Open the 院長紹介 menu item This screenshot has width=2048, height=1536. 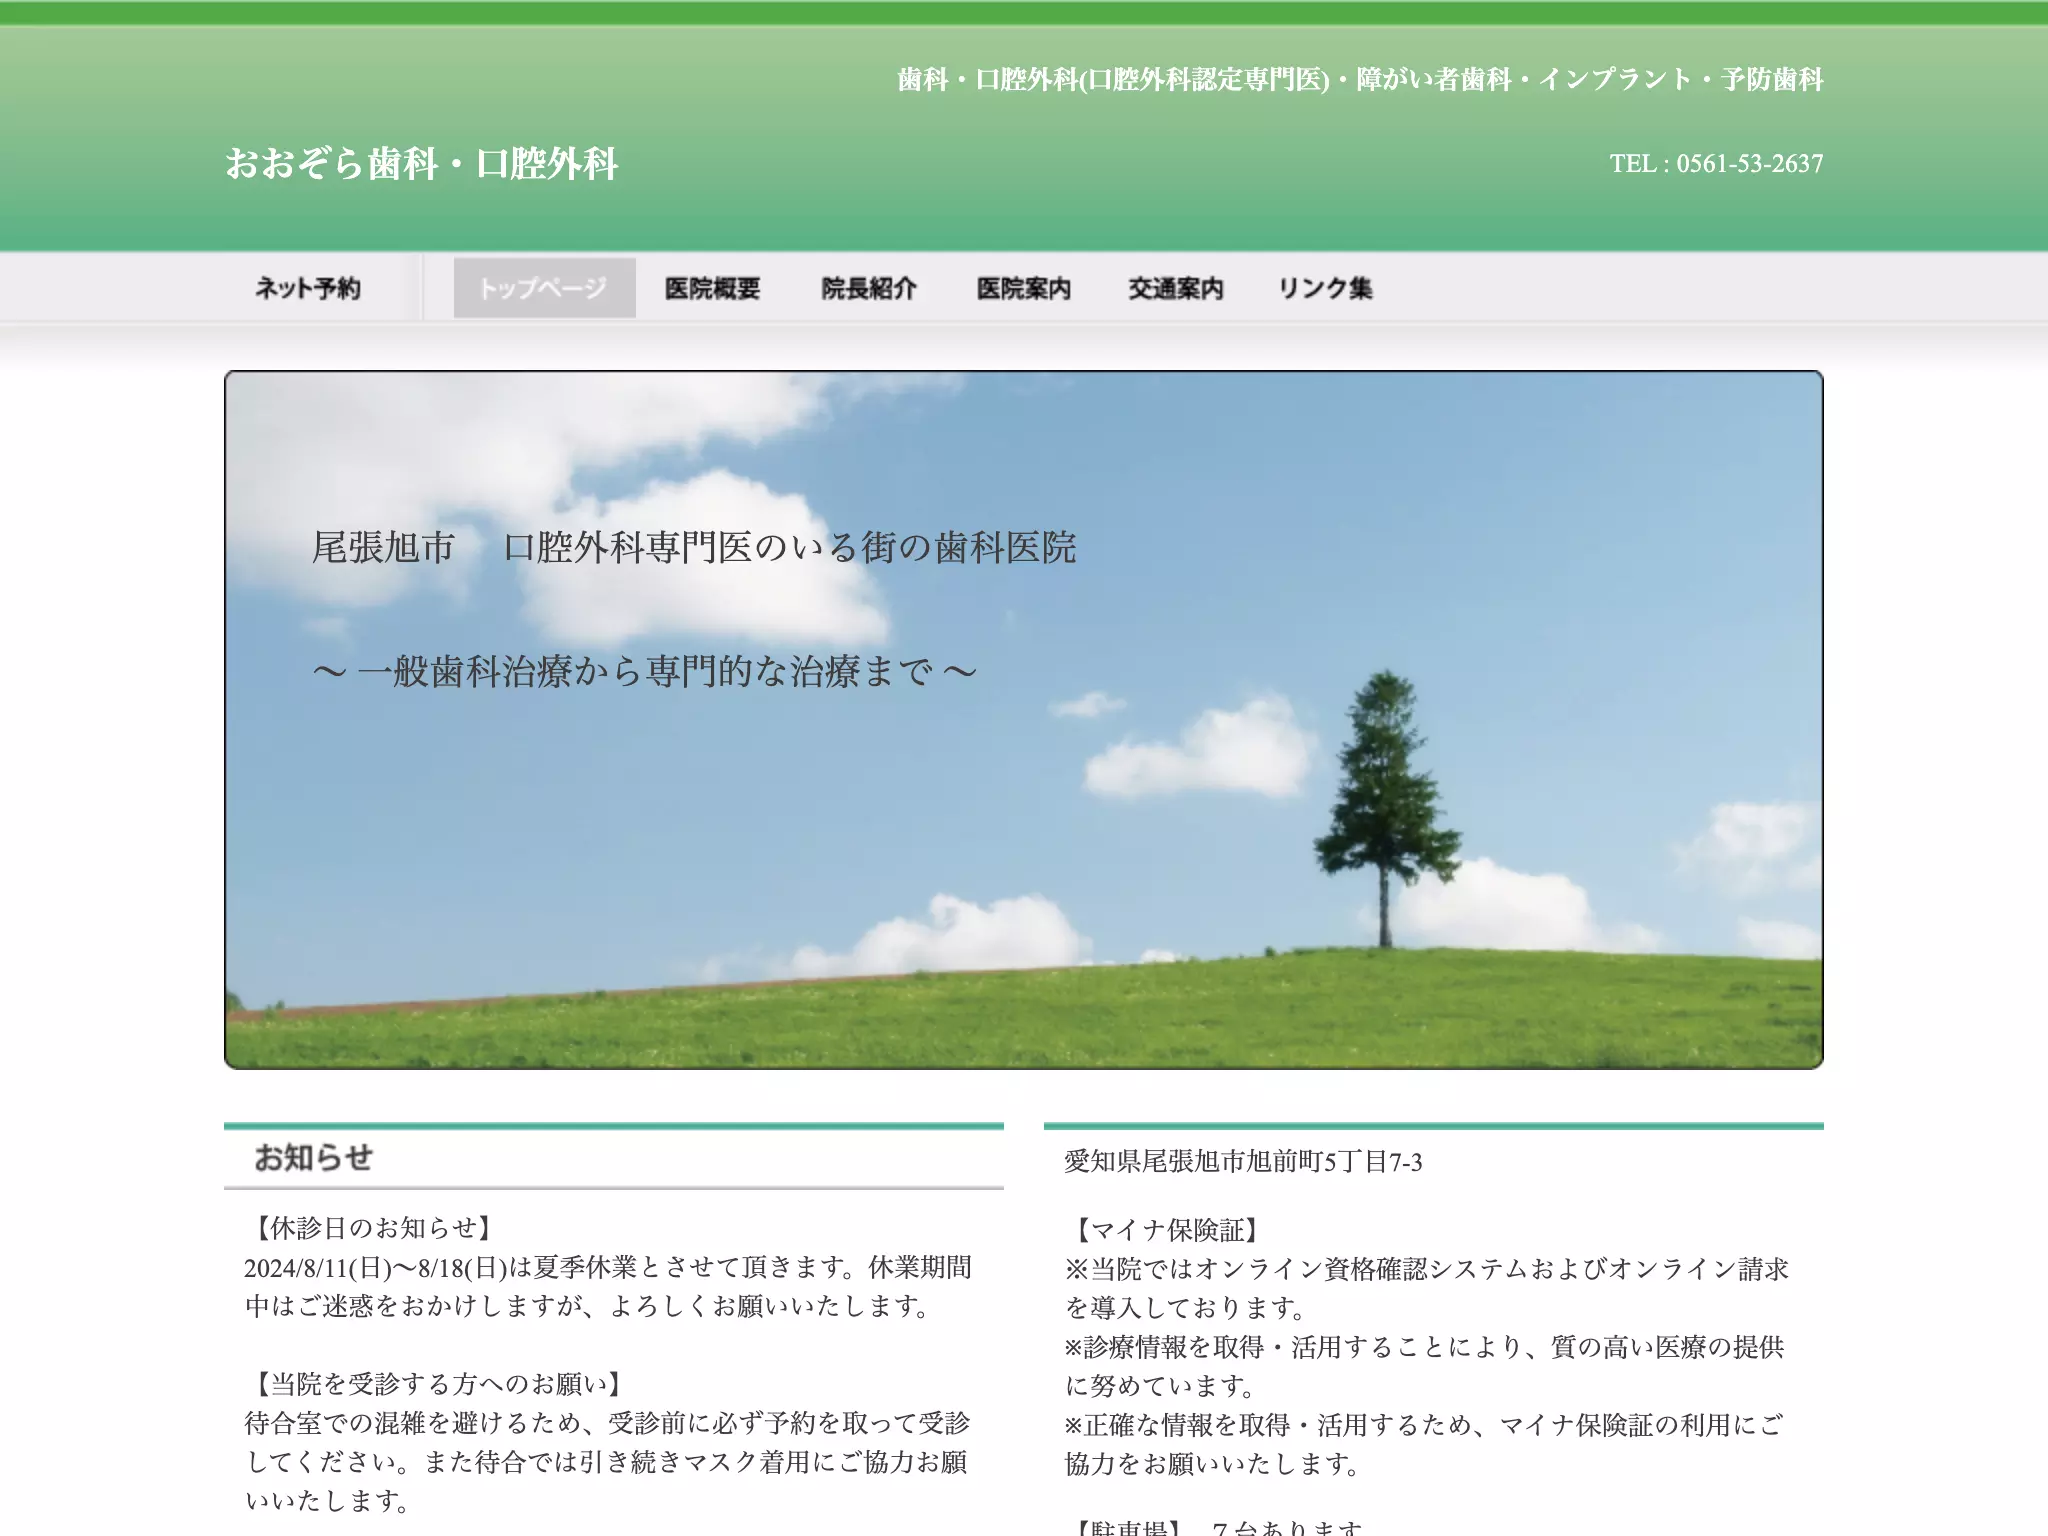pos(869,288)
